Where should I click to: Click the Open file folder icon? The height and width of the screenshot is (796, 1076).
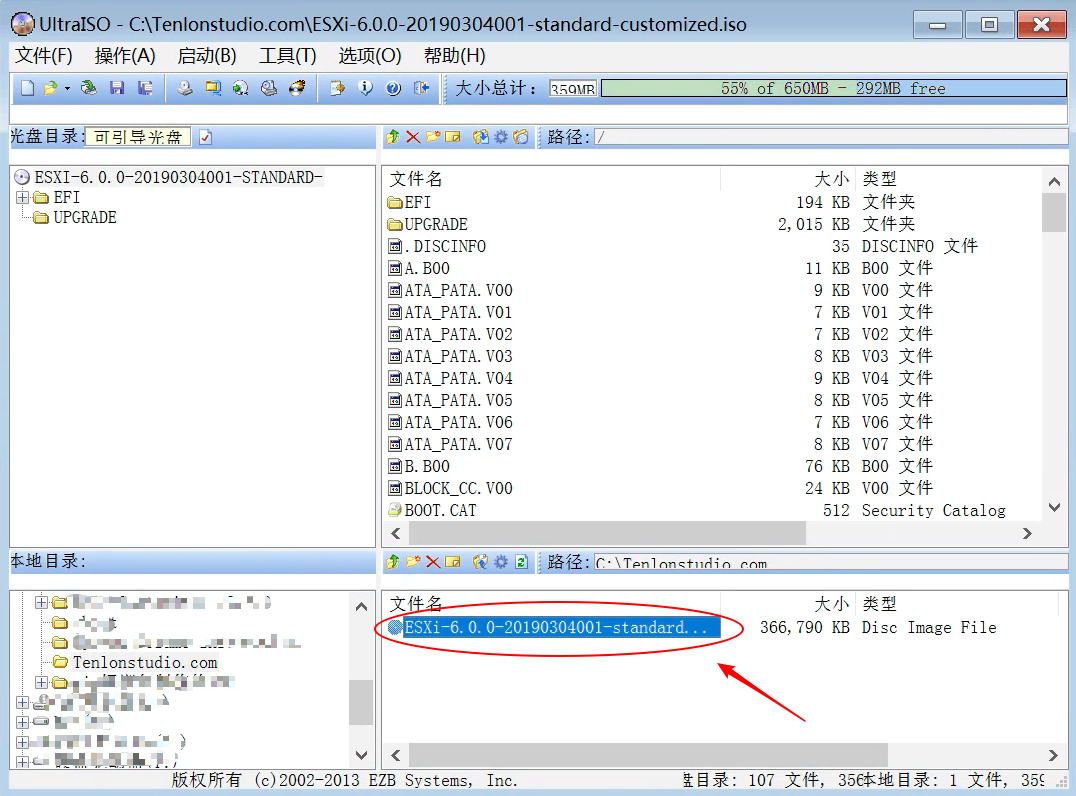tap(50, 88)
